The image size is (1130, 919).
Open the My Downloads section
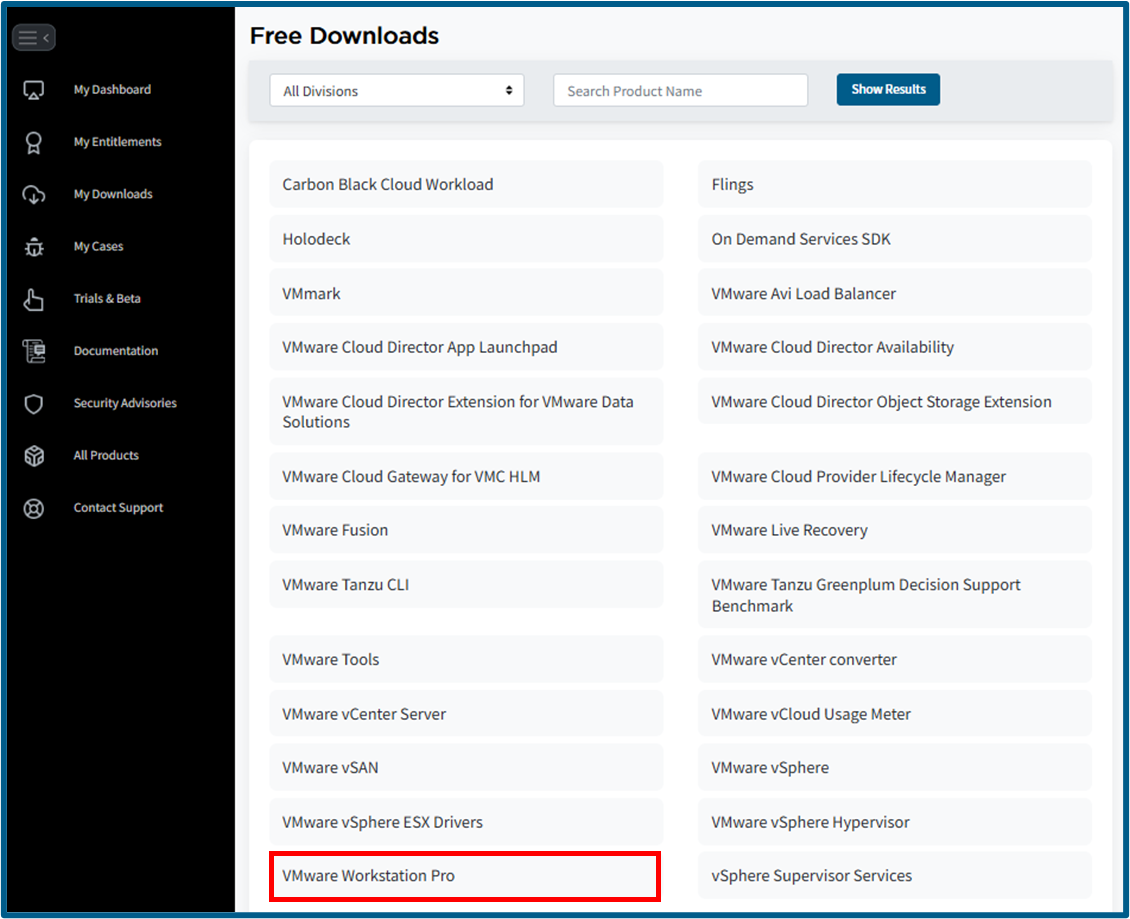click(113, 194)
